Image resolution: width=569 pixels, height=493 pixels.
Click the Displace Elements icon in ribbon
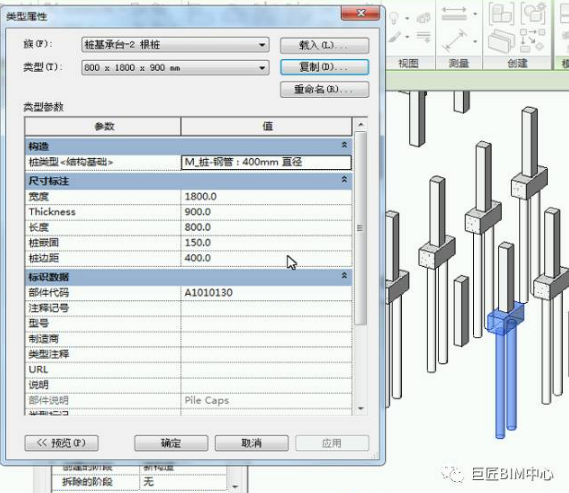423,17
